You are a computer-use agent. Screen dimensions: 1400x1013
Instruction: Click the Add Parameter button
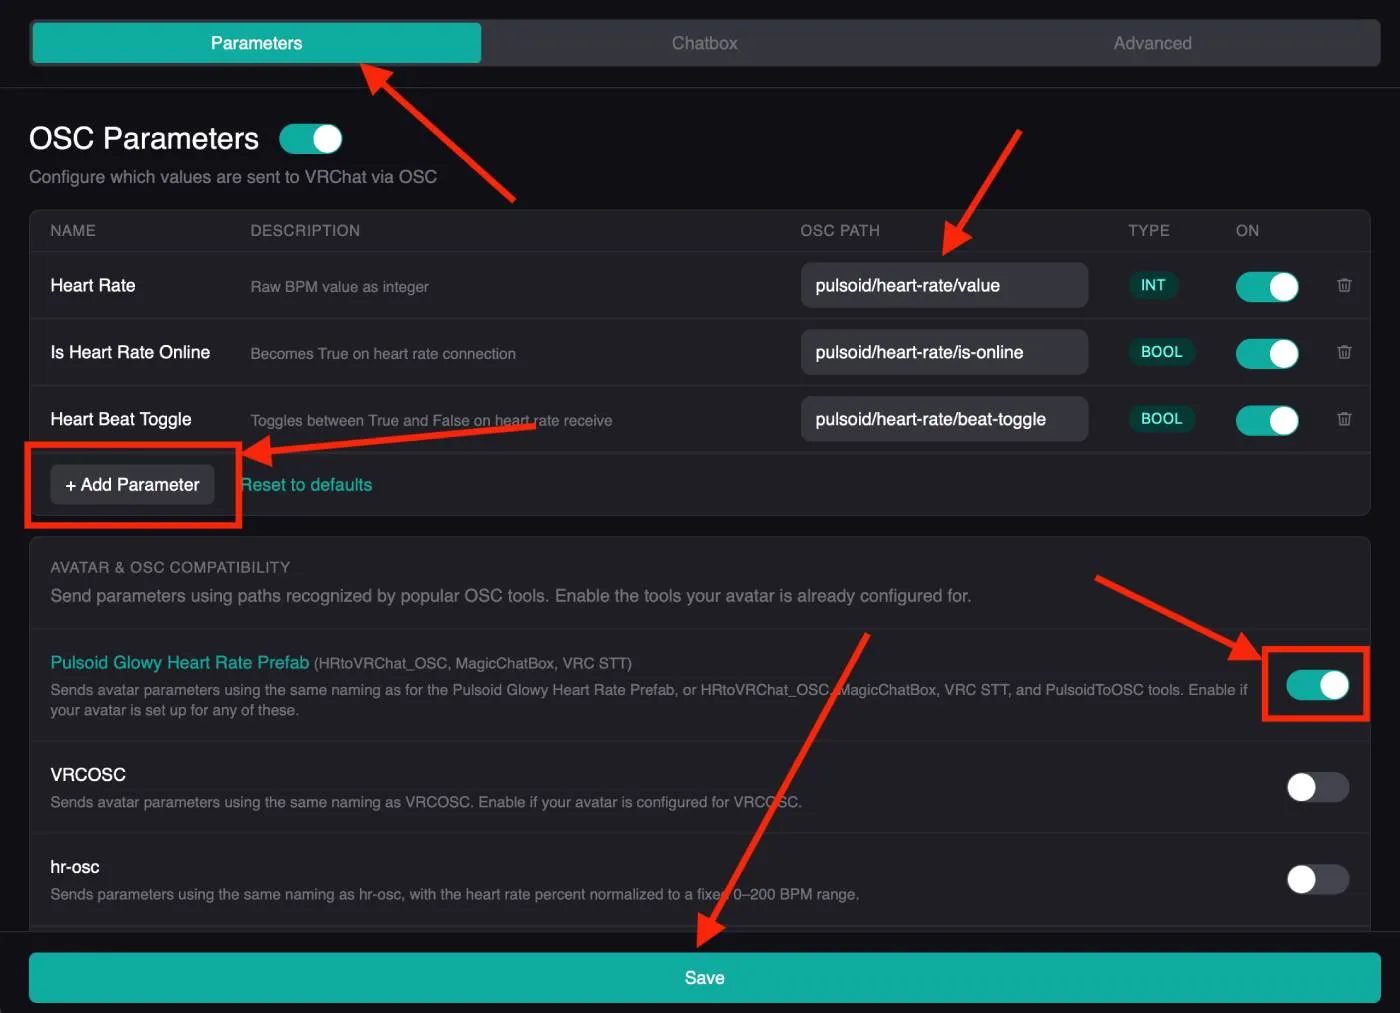click(x=132, y=485)
